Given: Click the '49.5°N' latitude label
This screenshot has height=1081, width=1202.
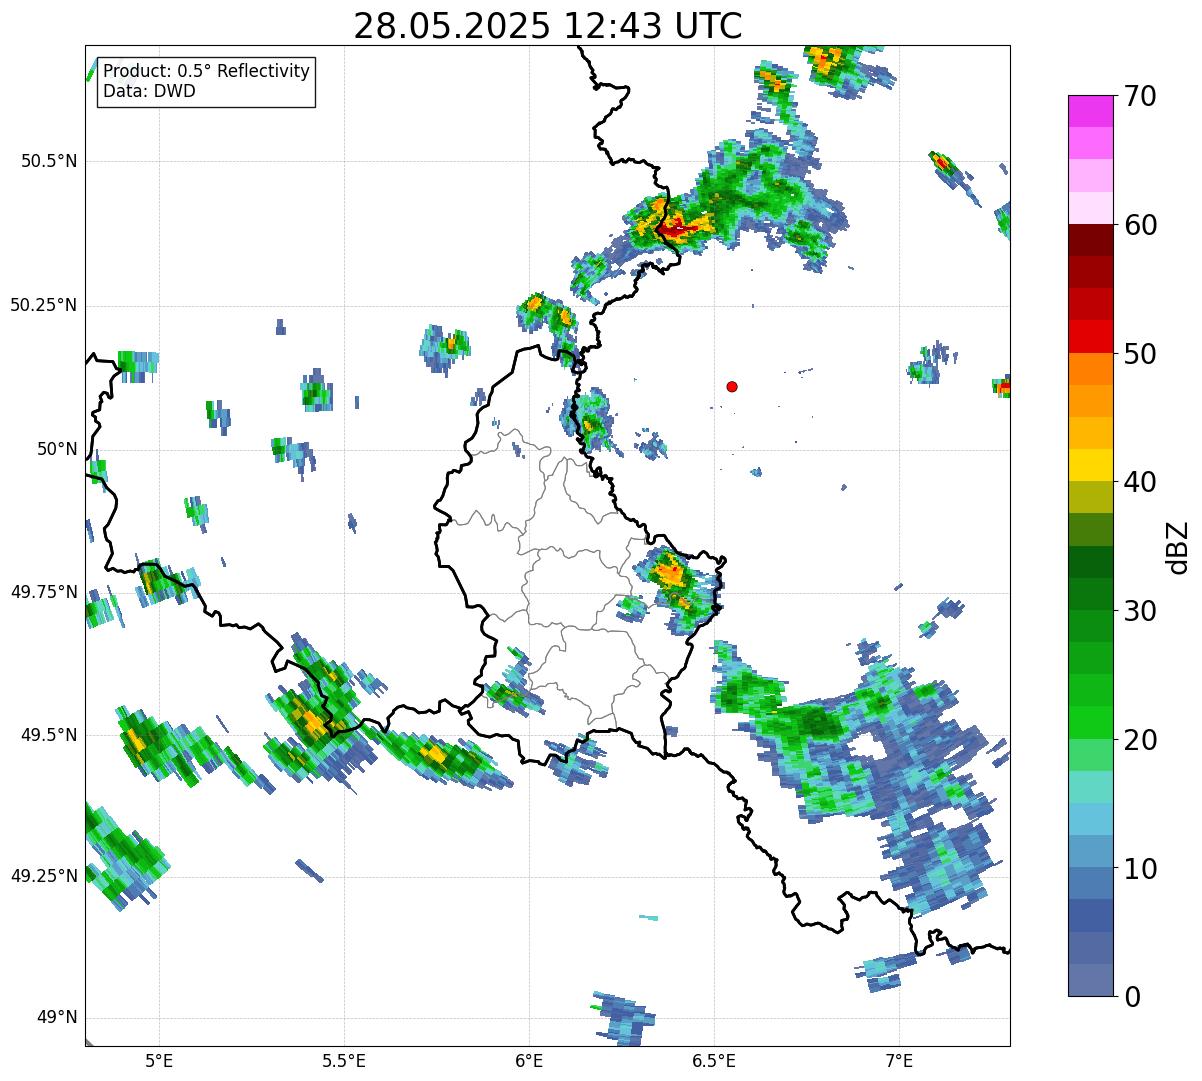Looking at the screenshot, I should coord(48,735).
